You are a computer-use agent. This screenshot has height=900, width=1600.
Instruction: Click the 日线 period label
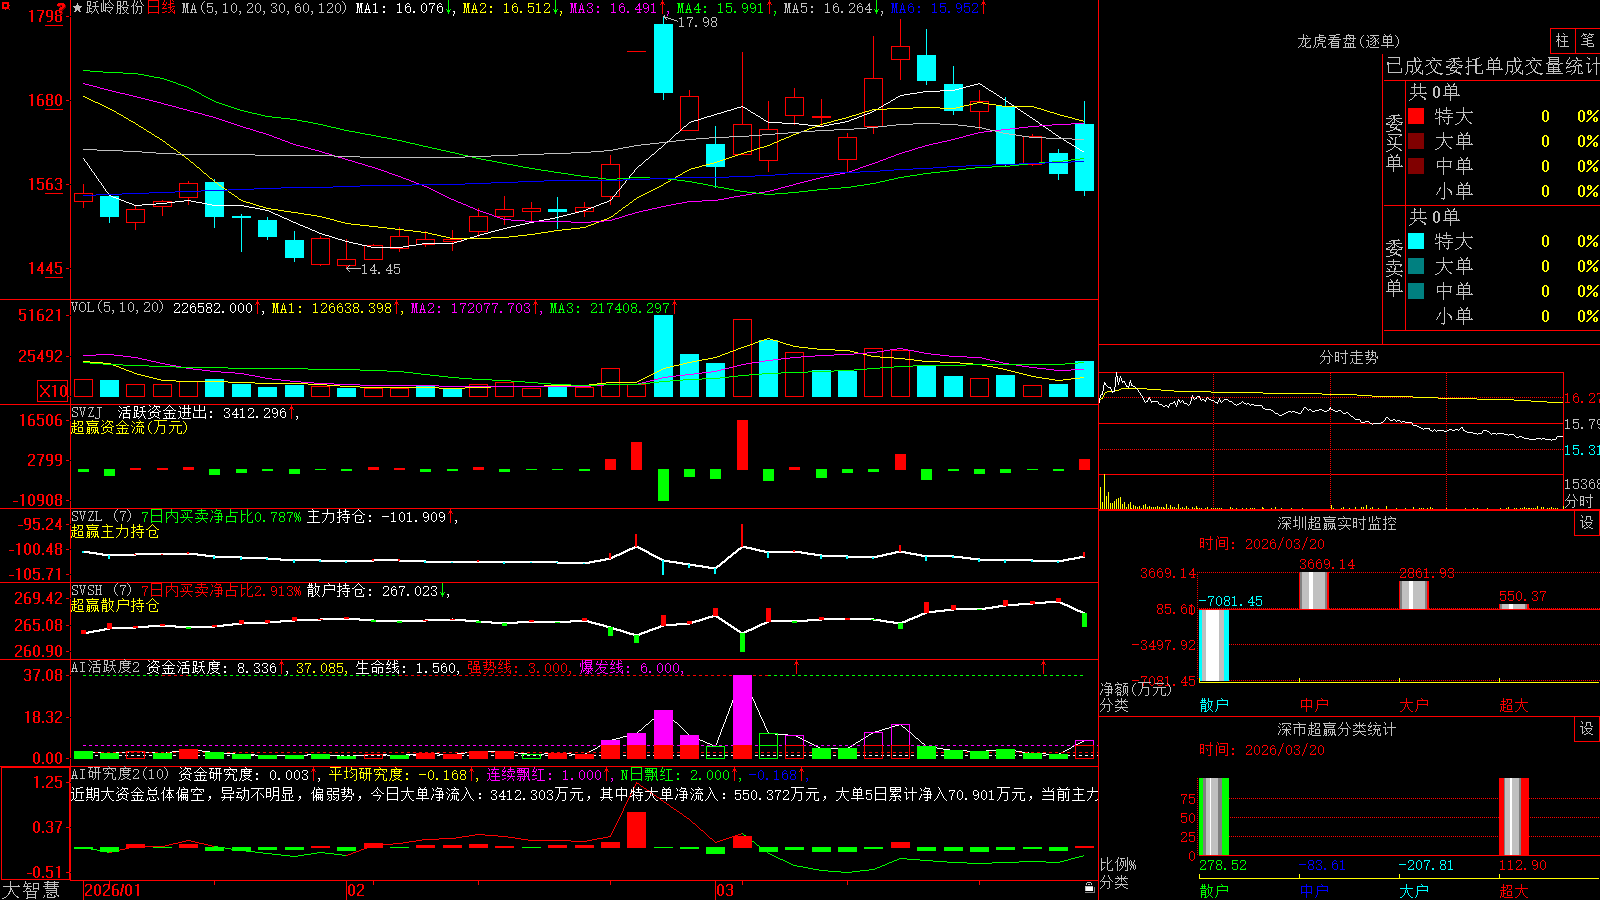[x=161, y=8]
